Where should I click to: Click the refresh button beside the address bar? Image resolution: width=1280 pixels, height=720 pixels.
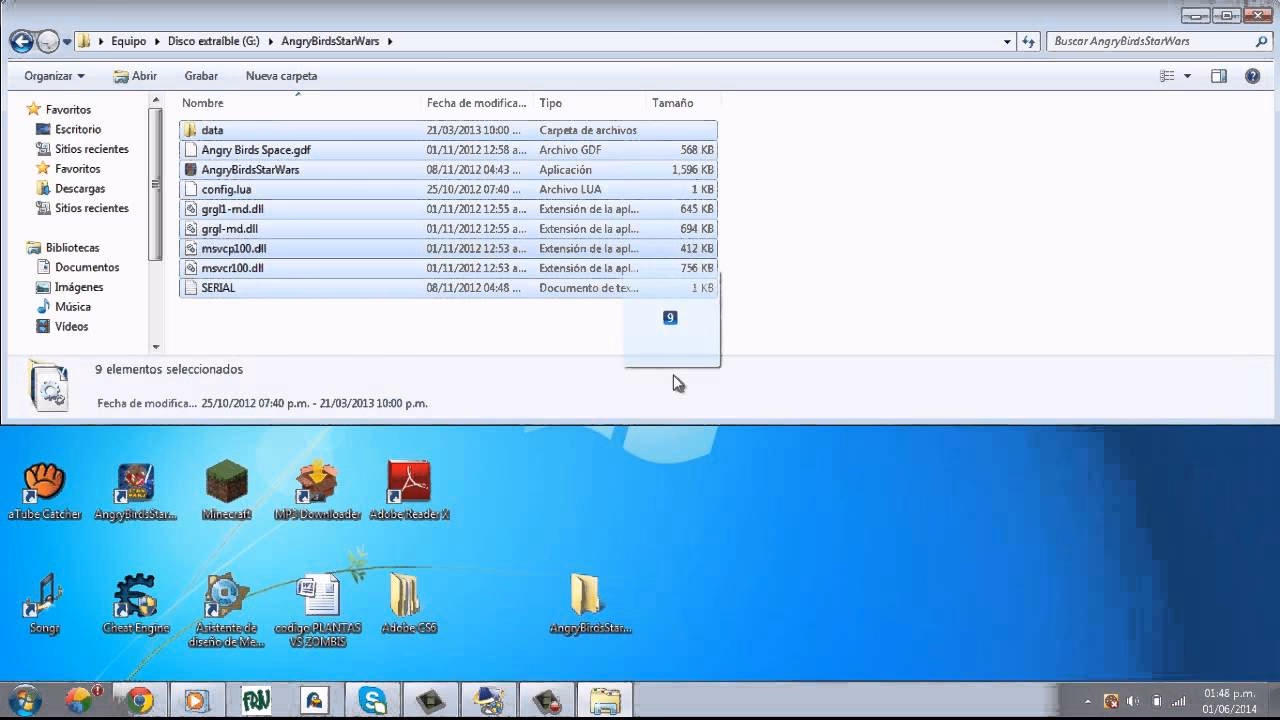tap(1029, 41)
